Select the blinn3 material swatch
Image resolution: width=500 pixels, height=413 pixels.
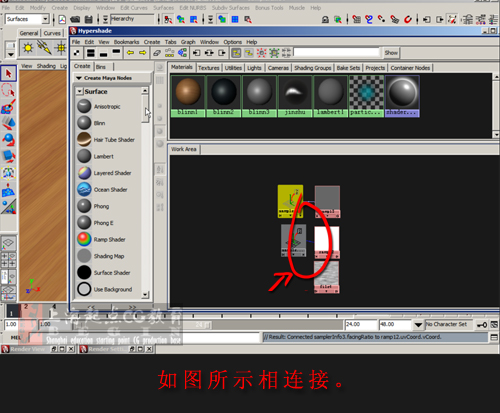click(259, 96)
